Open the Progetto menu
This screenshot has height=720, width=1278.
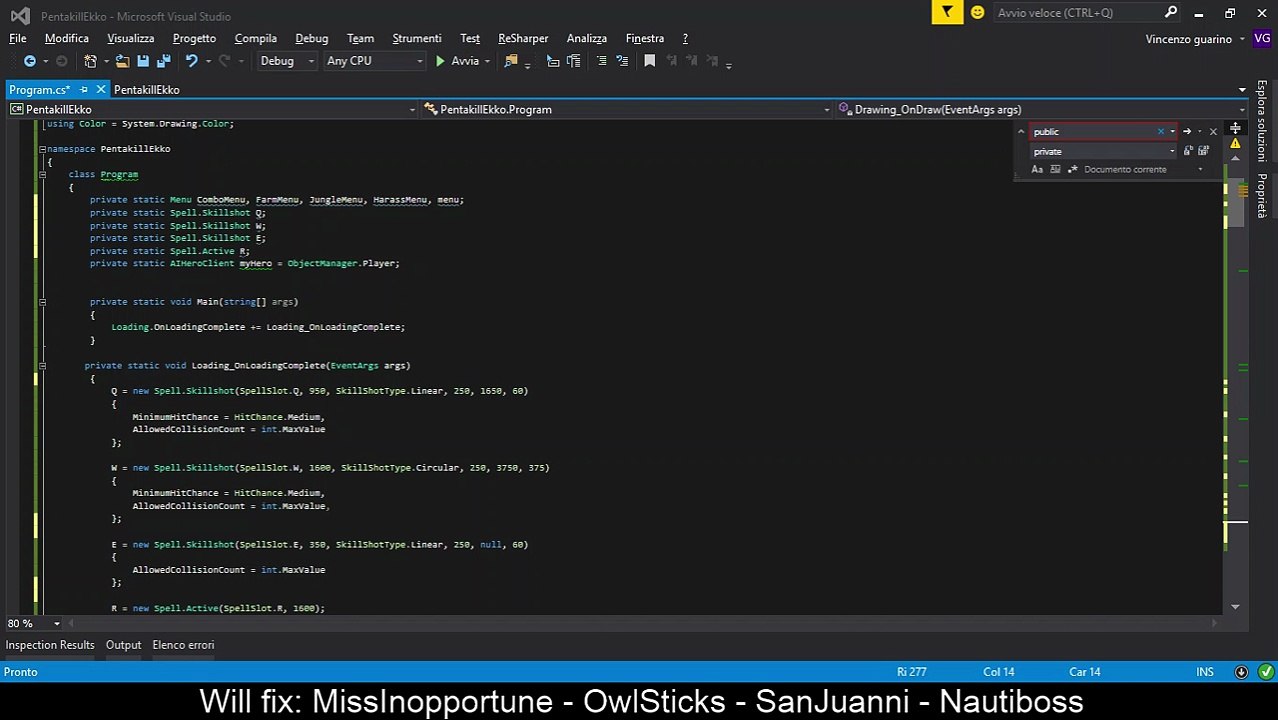(194, 38)
